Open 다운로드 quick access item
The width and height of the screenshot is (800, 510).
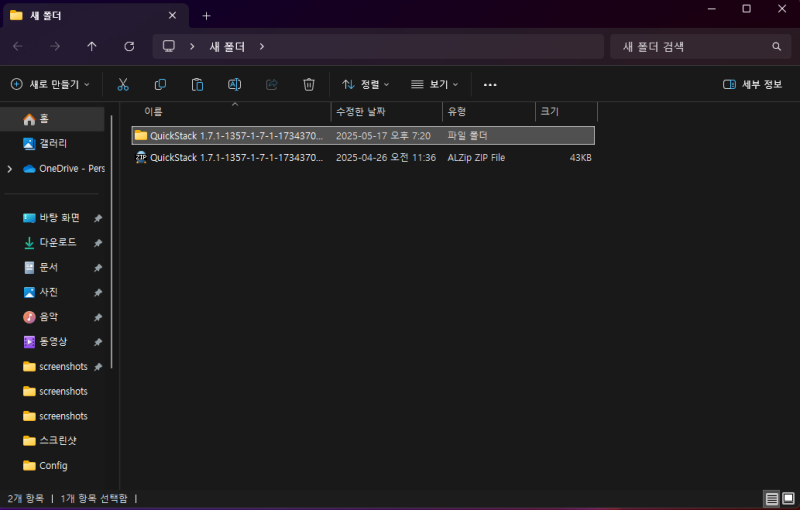point(50,243)
